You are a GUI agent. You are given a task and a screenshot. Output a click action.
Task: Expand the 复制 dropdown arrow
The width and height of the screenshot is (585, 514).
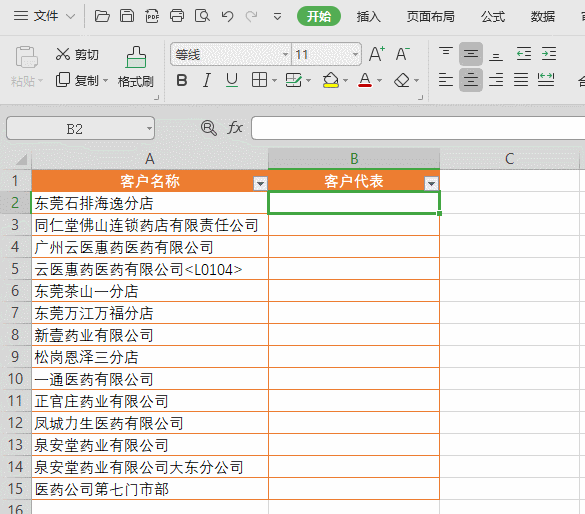click(x=105, y=80)
